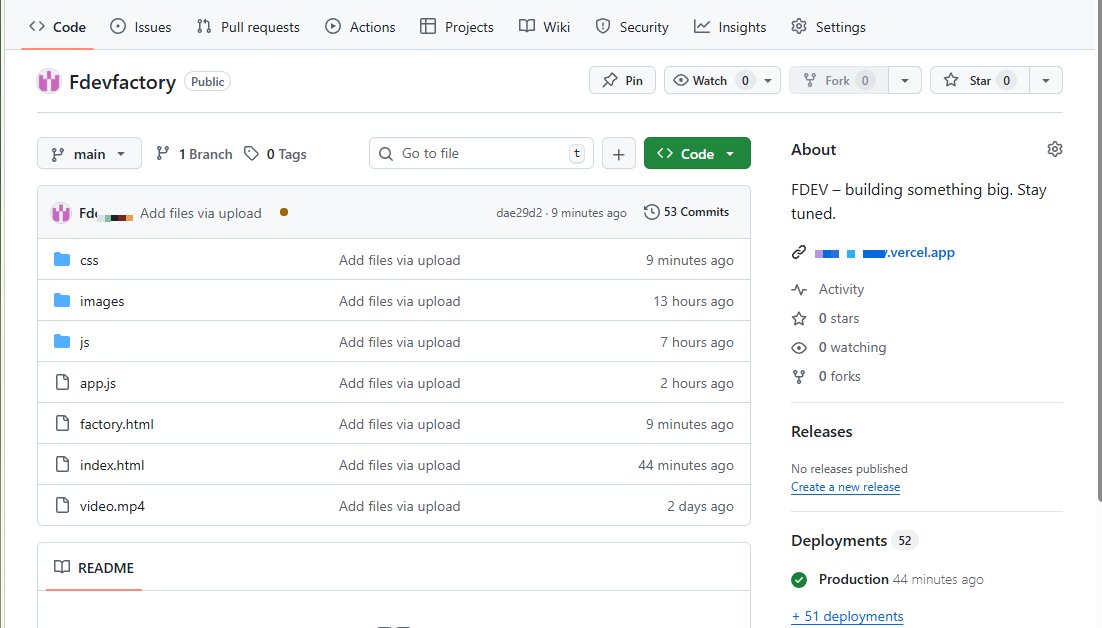Open the video.mp4 file
This screenshot has width=1102, height=628.
pos(112,506)
